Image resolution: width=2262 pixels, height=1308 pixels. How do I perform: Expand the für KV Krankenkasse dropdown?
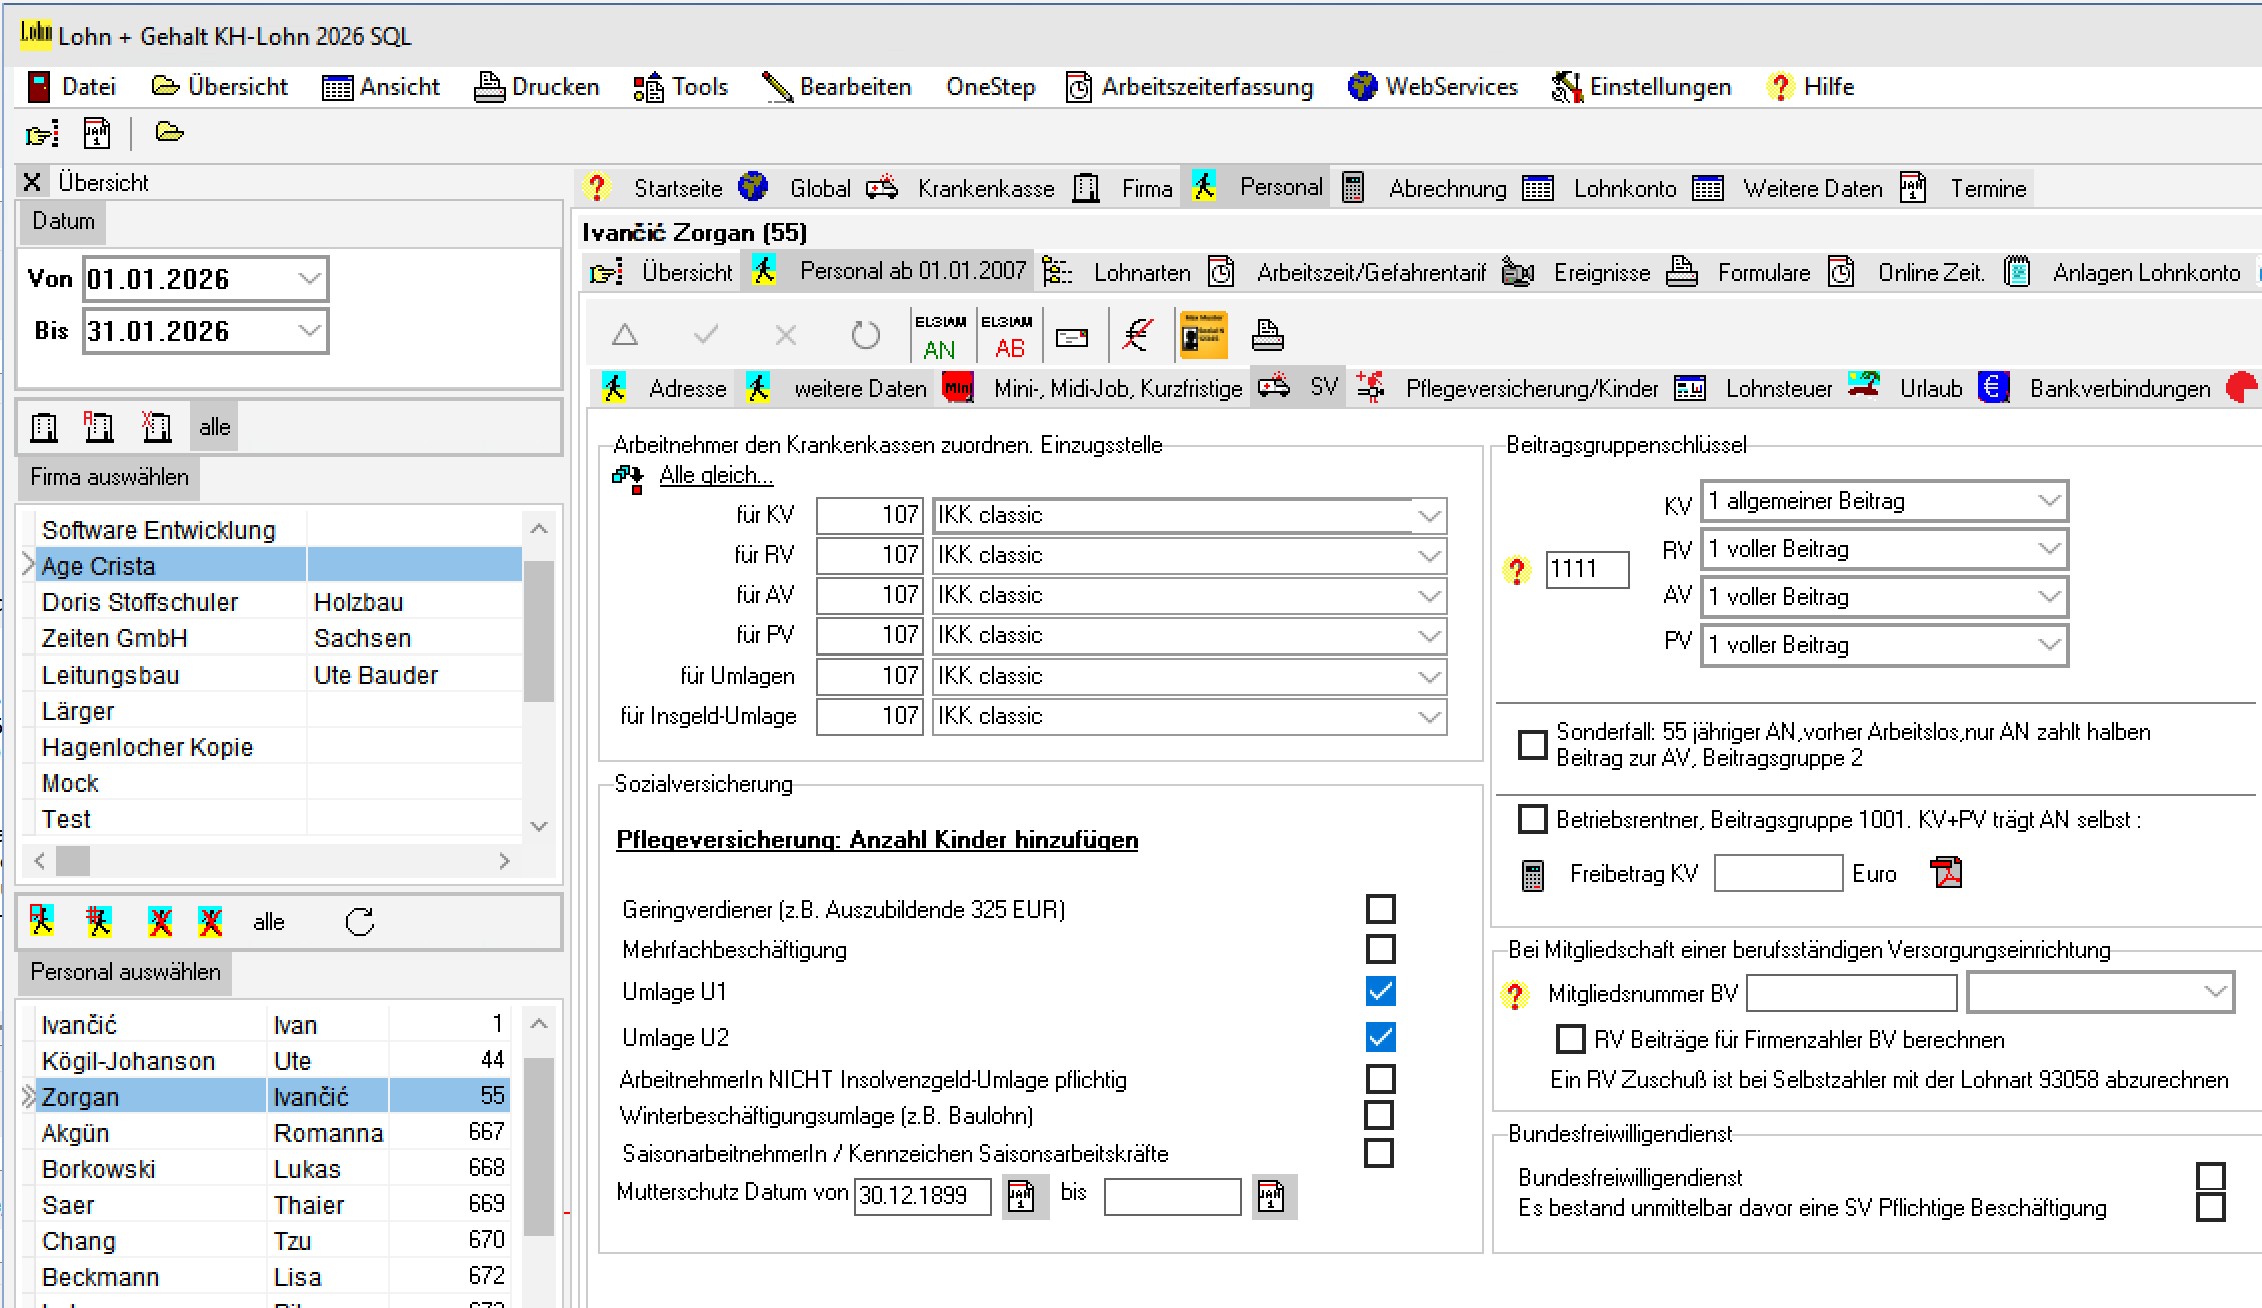coord(1429,516)
